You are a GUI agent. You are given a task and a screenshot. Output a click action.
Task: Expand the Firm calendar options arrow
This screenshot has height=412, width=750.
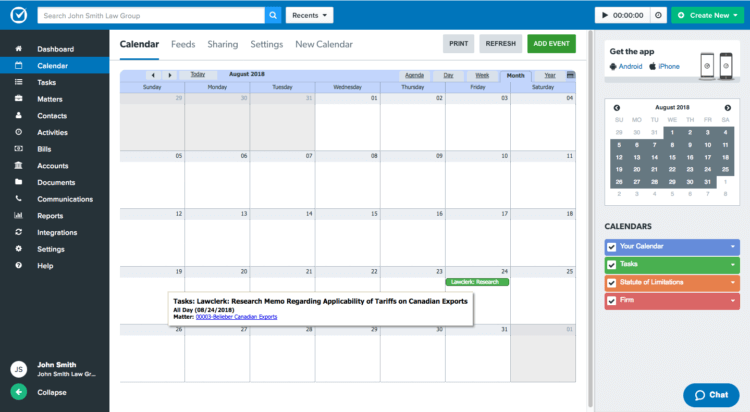point(732,302)
